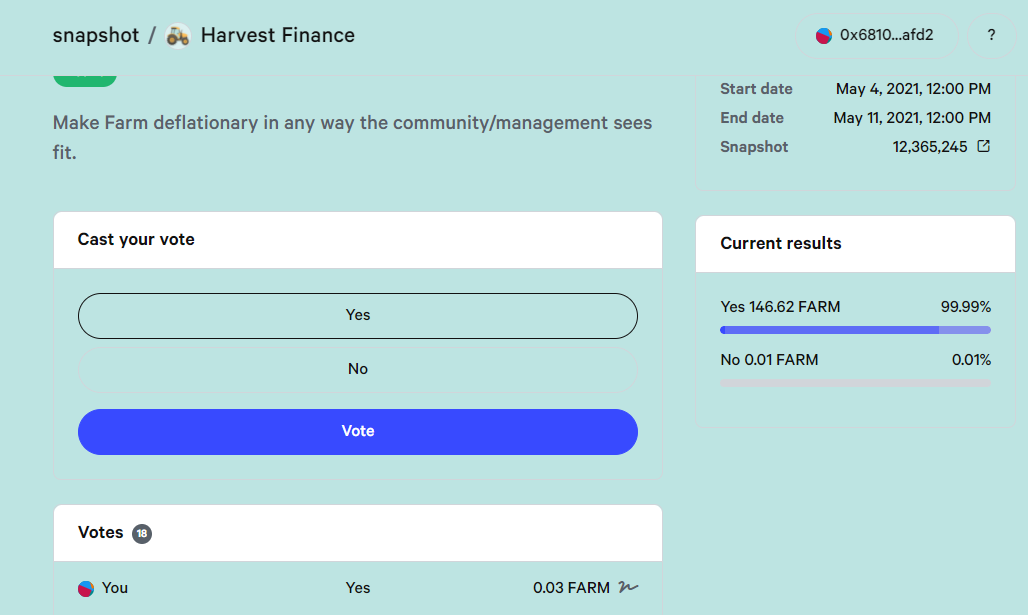Image resolution: width=1028 pixels, height=615 pixels.
Task: Click your avatar in Votes list
Action: (86, 588)
